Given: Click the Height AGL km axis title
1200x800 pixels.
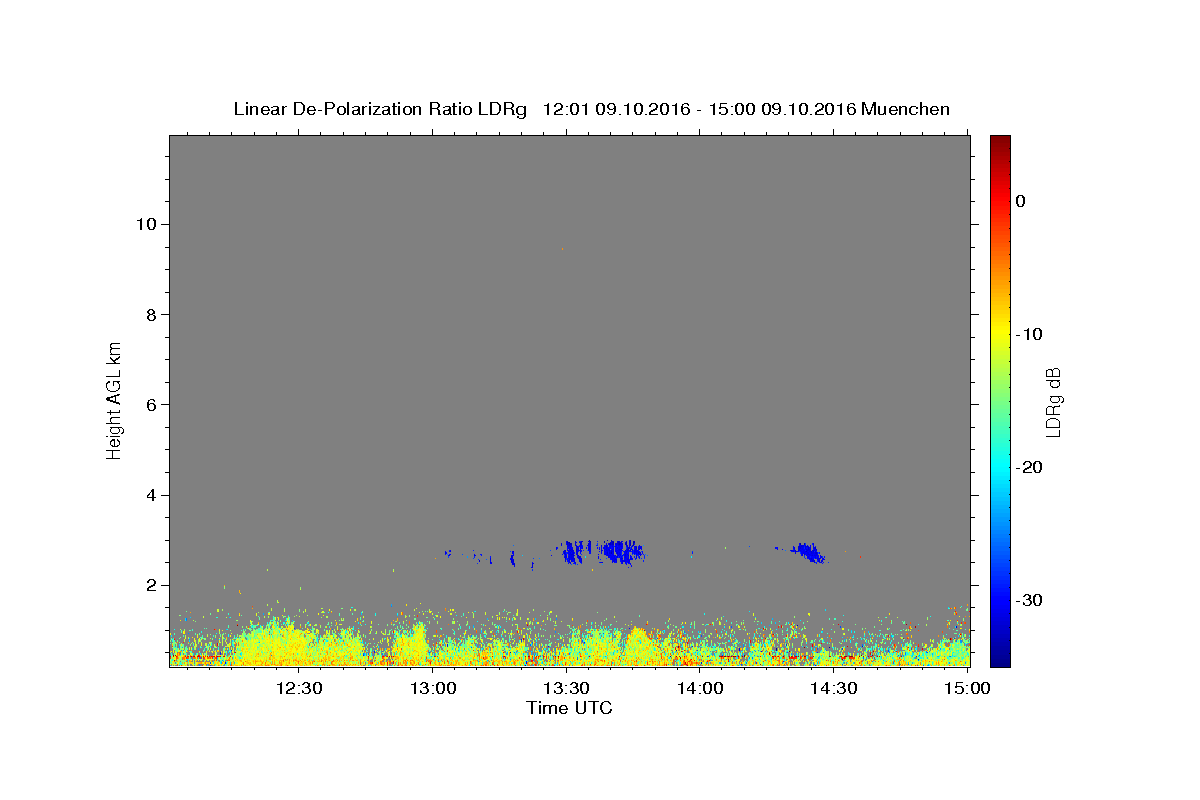Looking at the screenshot, I should (114, 399).
